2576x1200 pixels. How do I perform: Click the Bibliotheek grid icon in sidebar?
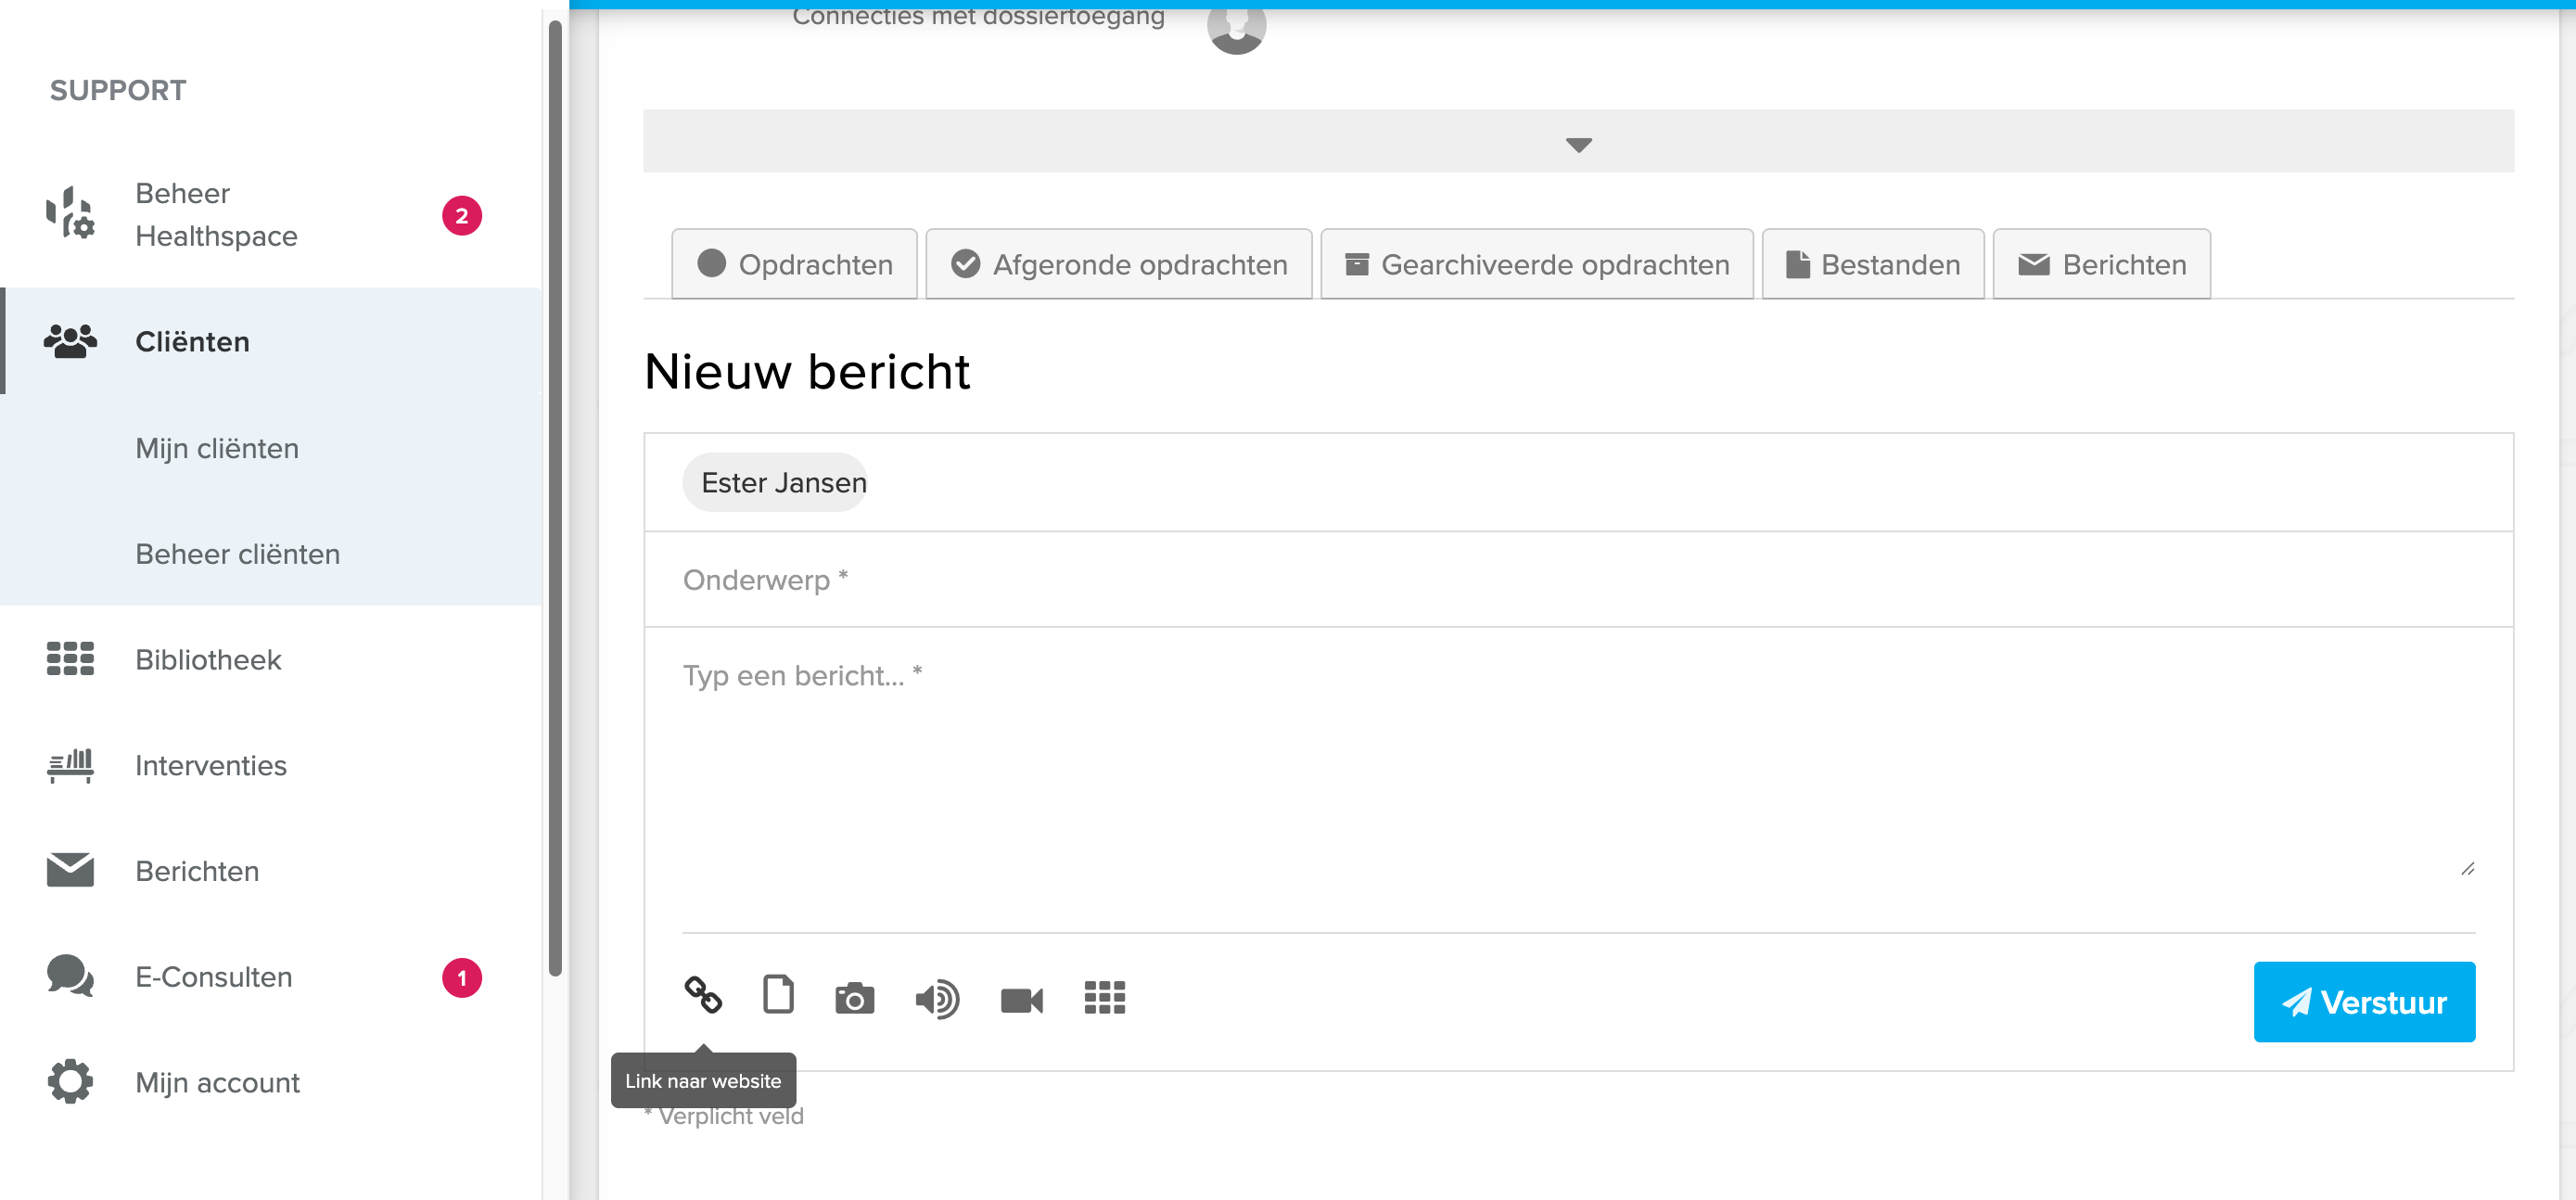(x=70, y=659)
